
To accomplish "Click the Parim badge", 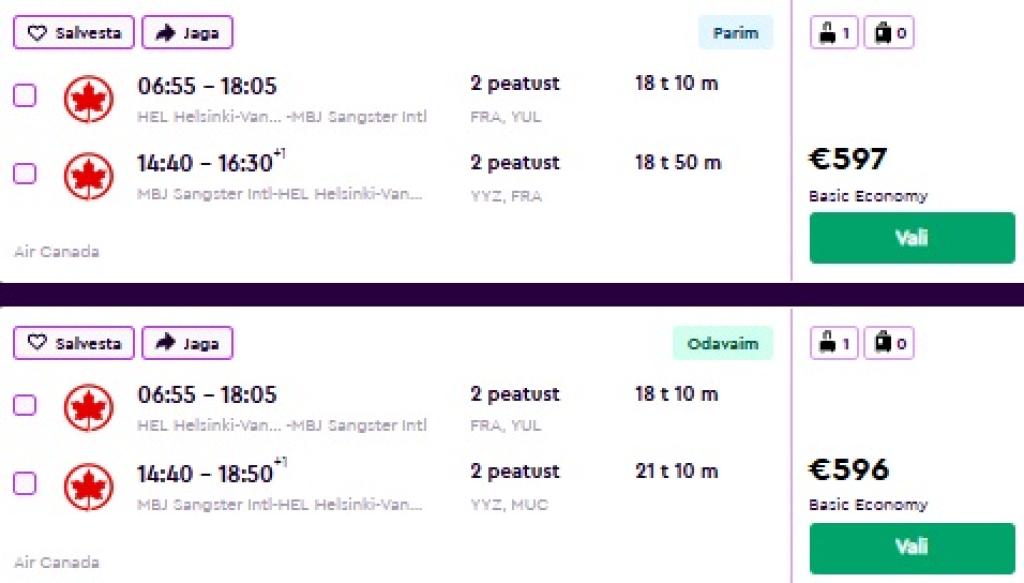I will pyautogui.click(x=735, y=33).
